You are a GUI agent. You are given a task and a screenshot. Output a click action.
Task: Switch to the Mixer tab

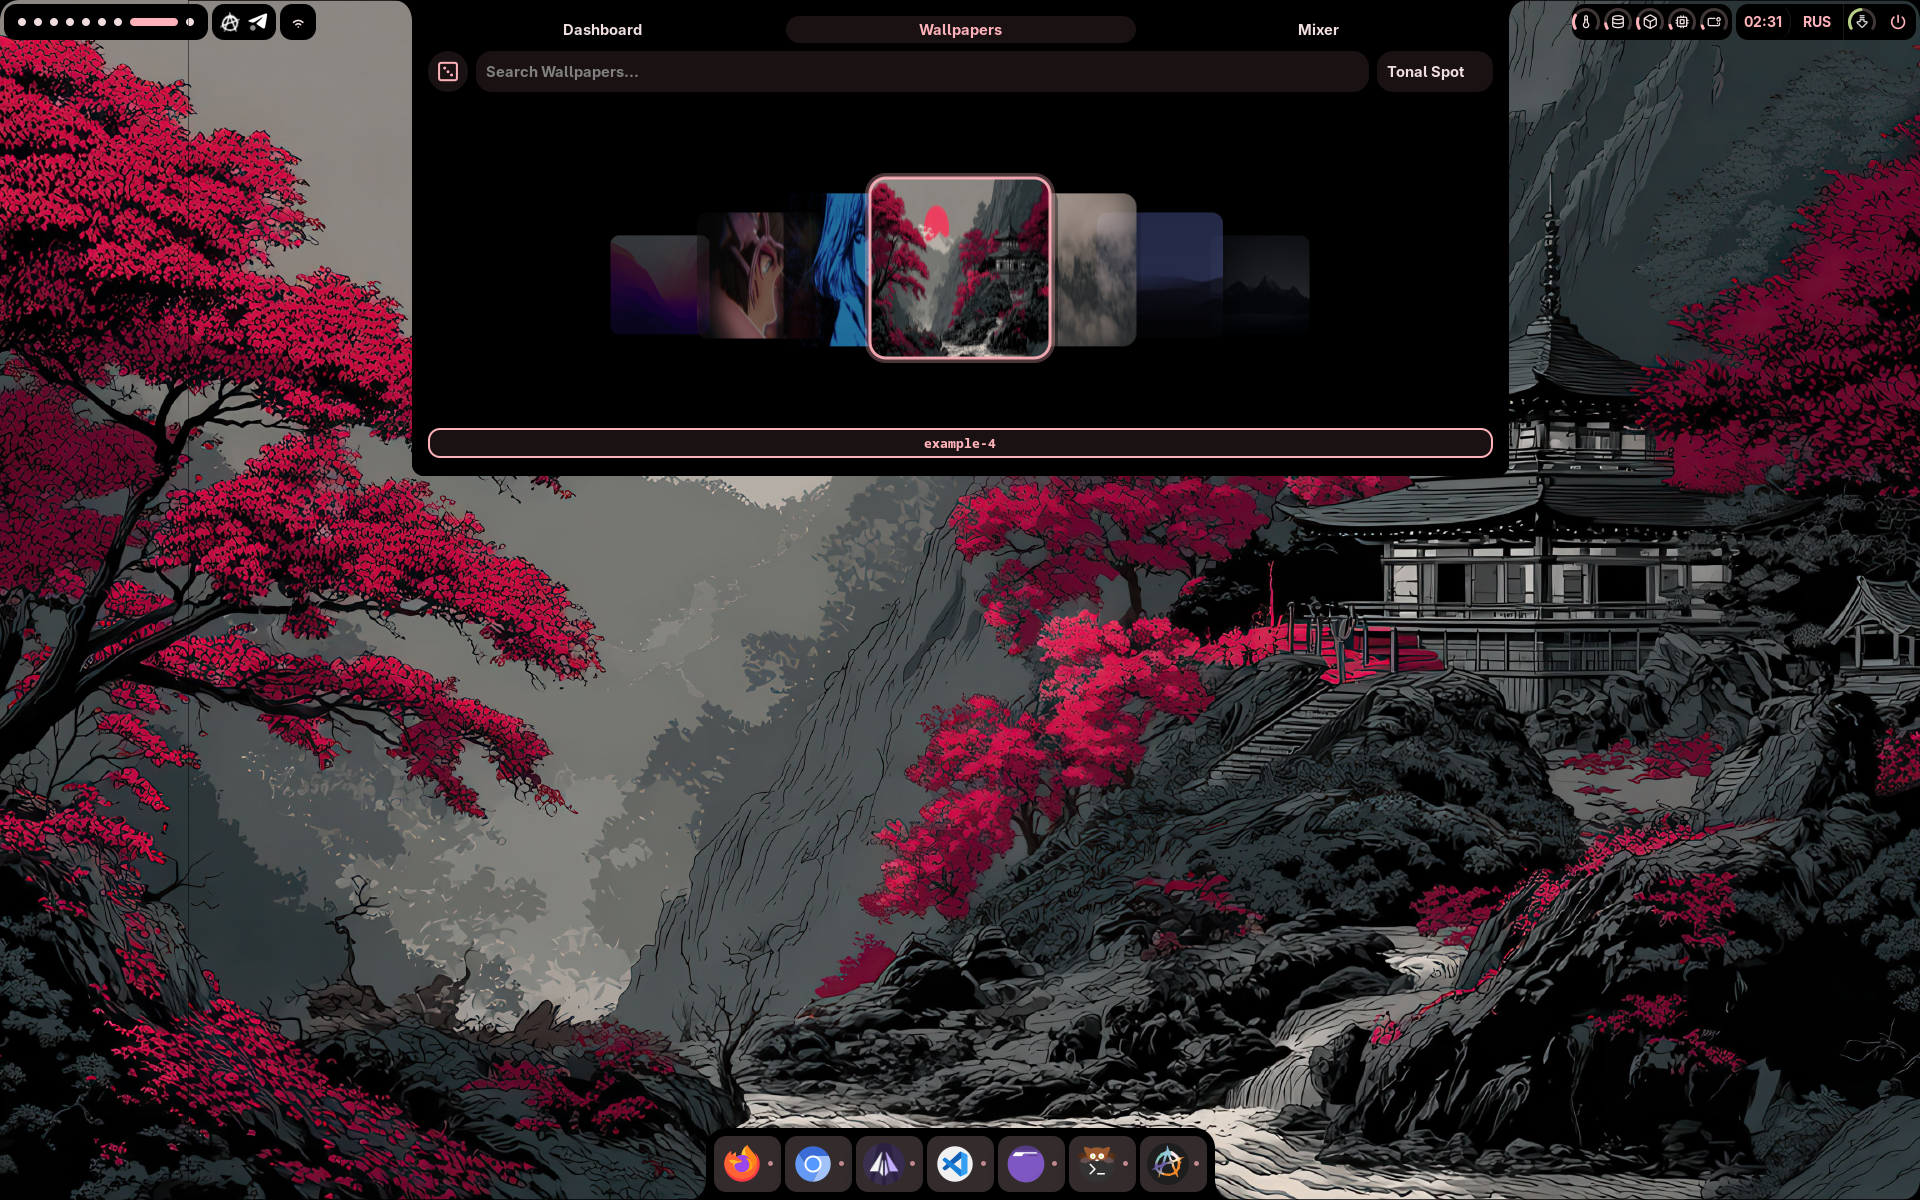tap(1317, 30)
